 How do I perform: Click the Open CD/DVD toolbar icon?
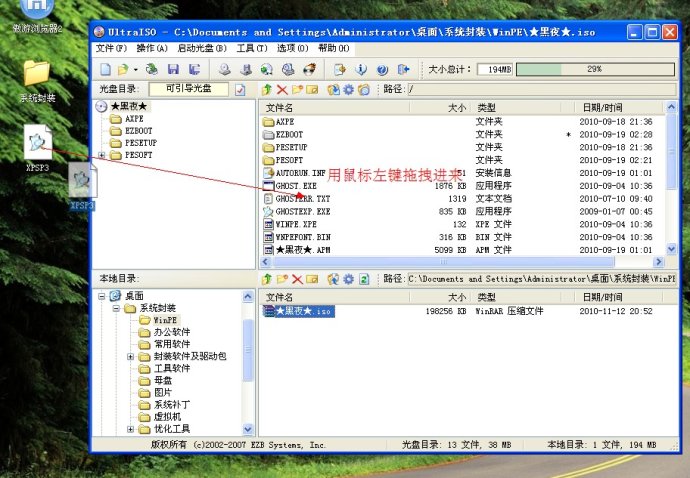coord(152,70)
